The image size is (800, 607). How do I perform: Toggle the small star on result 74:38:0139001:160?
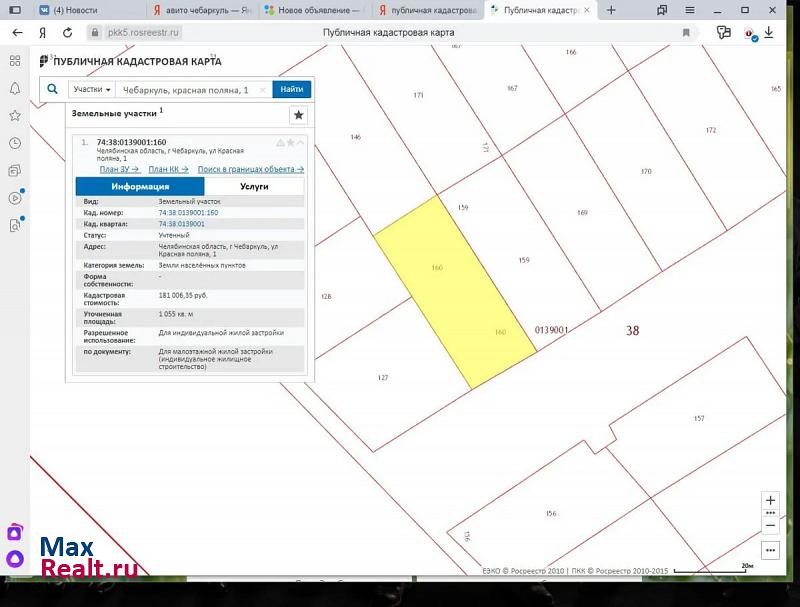pos(290,142)
